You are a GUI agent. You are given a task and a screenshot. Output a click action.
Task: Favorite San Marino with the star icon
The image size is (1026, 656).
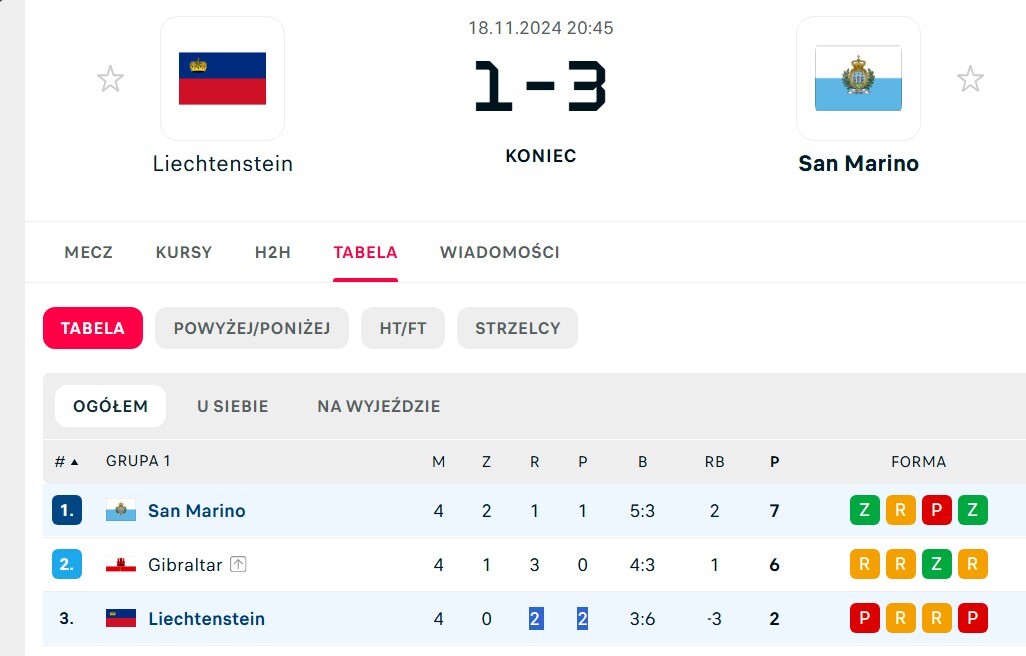click(x=970, y=79)
